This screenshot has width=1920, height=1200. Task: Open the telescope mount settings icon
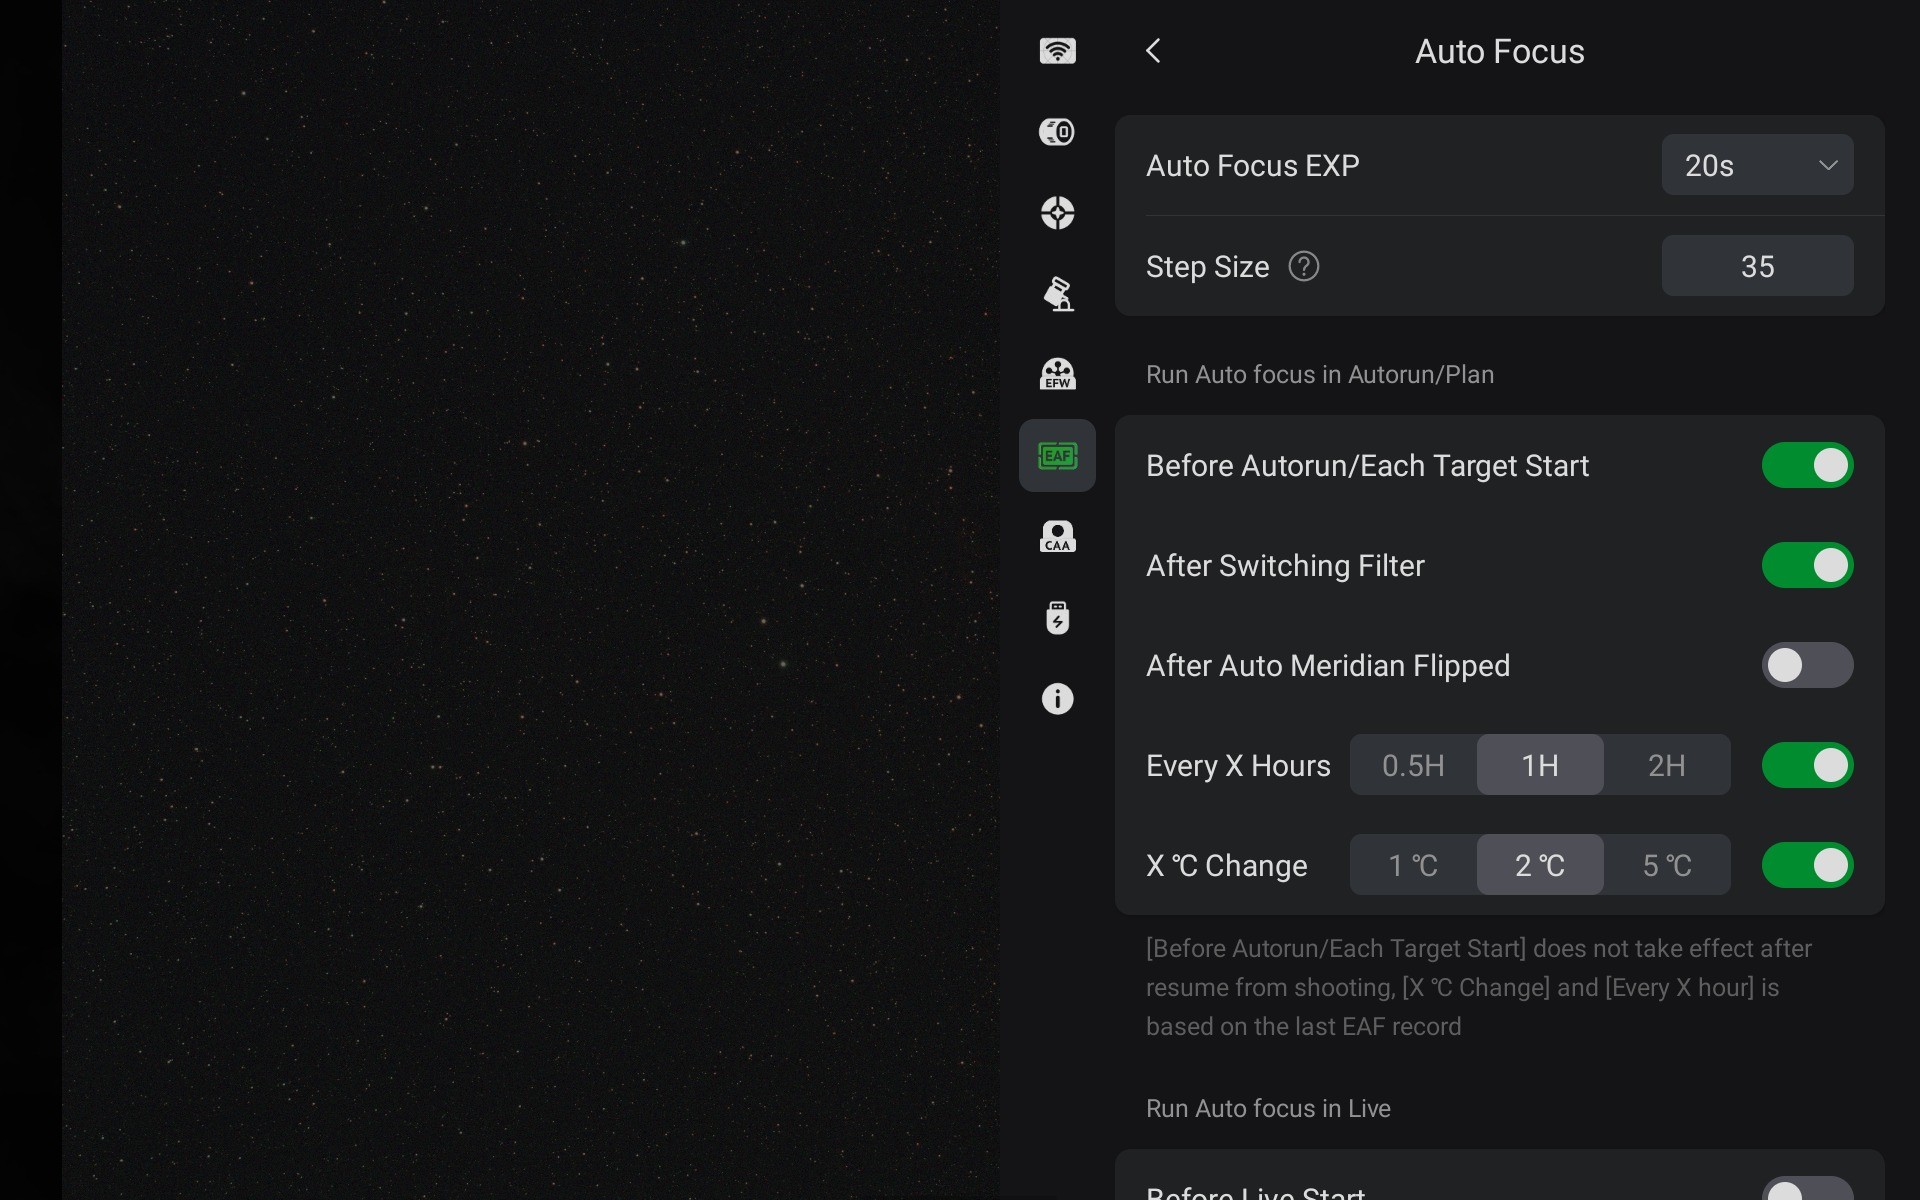tap(1057, 294)
